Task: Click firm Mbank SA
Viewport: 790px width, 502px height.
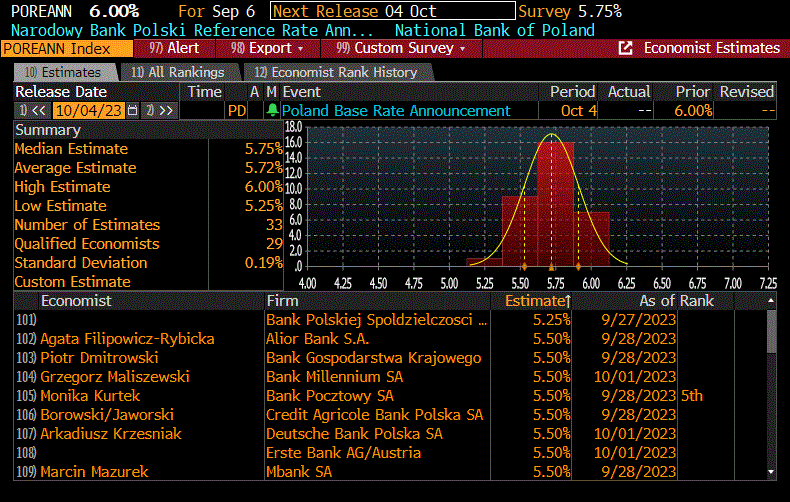Action: pyautogui.click(x=299, y=472)
